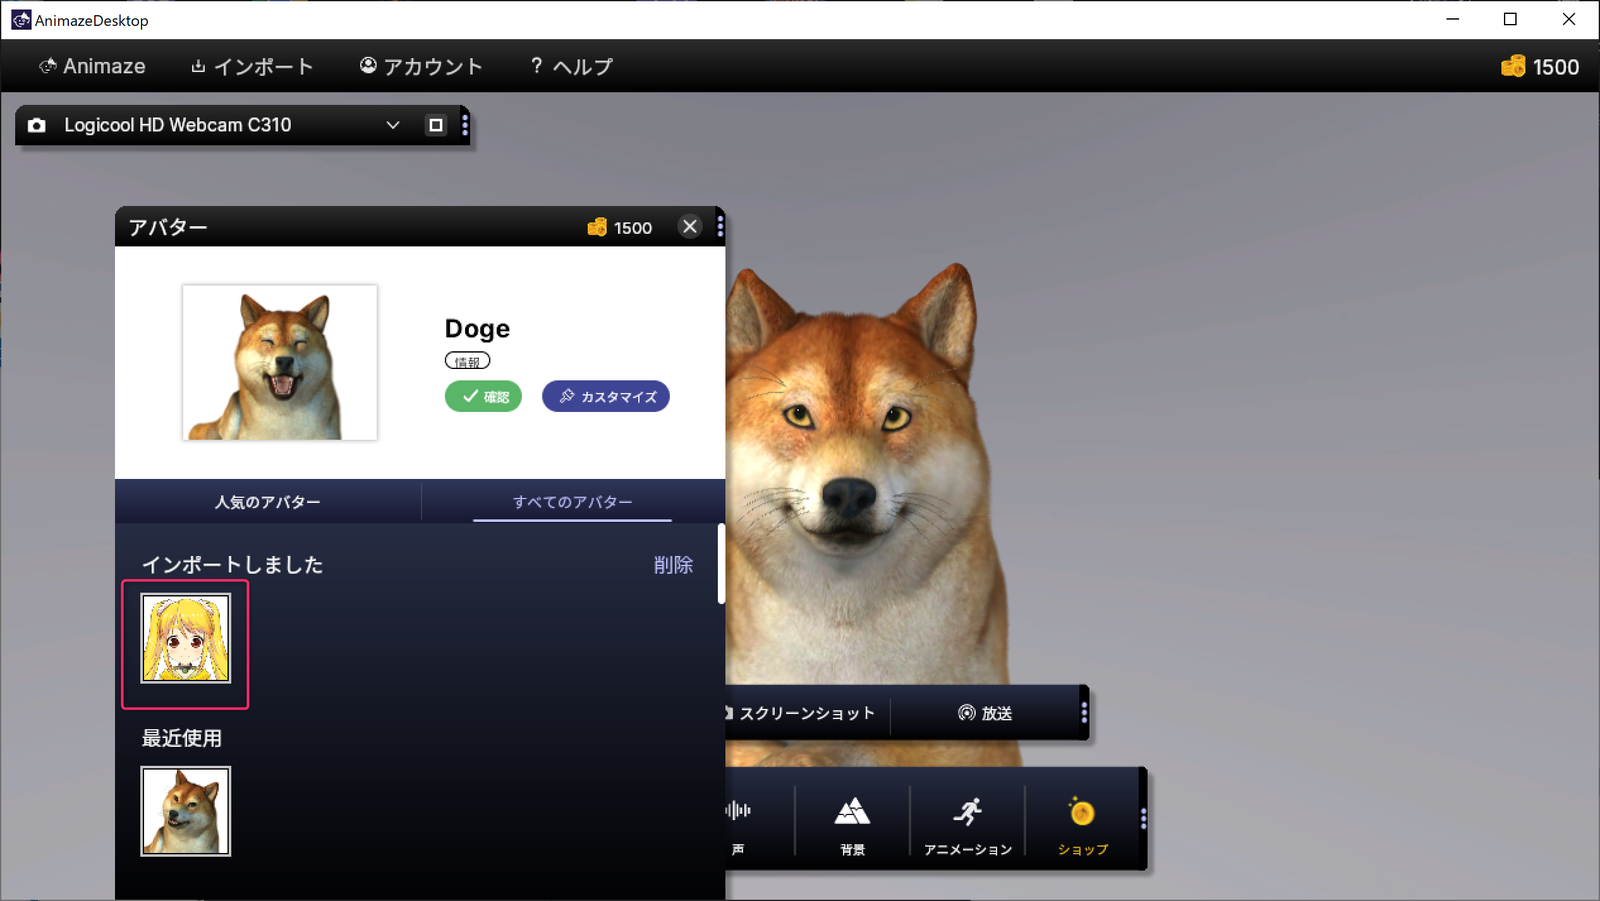Switch to the All Avatars tab
The width and height of the screenshot is (1600, 901).
click(572, 502)
